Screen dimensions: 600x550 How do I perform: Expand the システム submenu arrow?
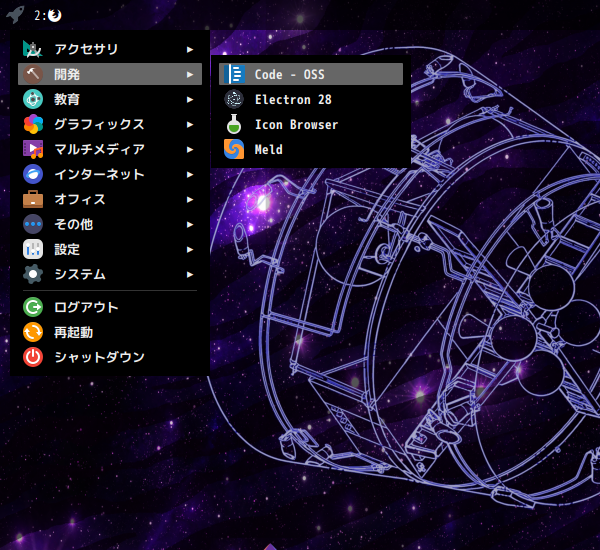[190, 274]
